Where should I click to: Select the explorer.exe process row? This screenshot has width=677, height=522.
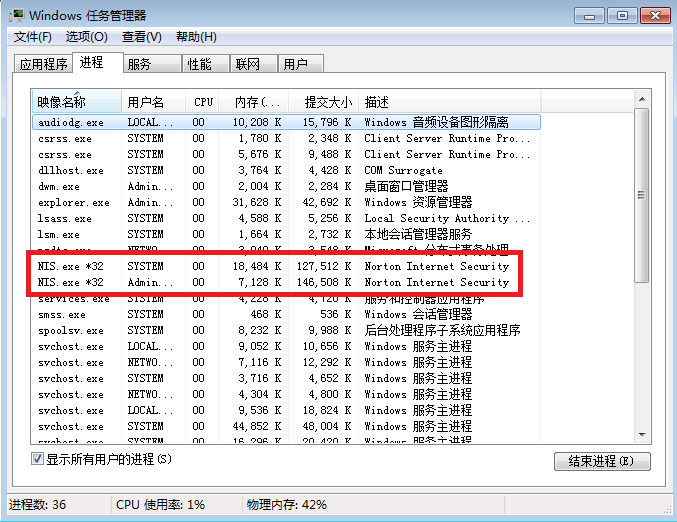(x=73, y=203)
